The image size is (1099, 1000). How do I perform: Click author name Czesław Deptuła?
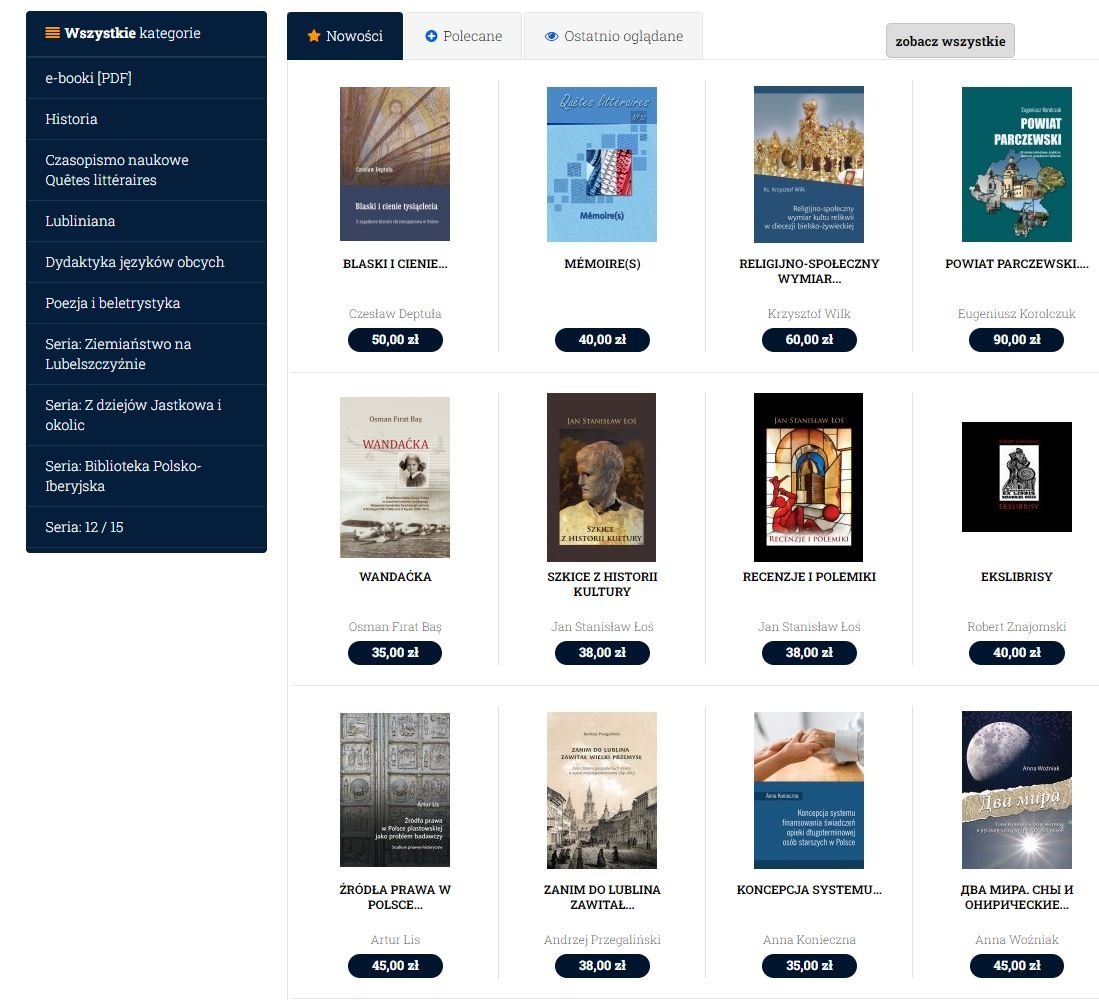click(x=395, y=314)
